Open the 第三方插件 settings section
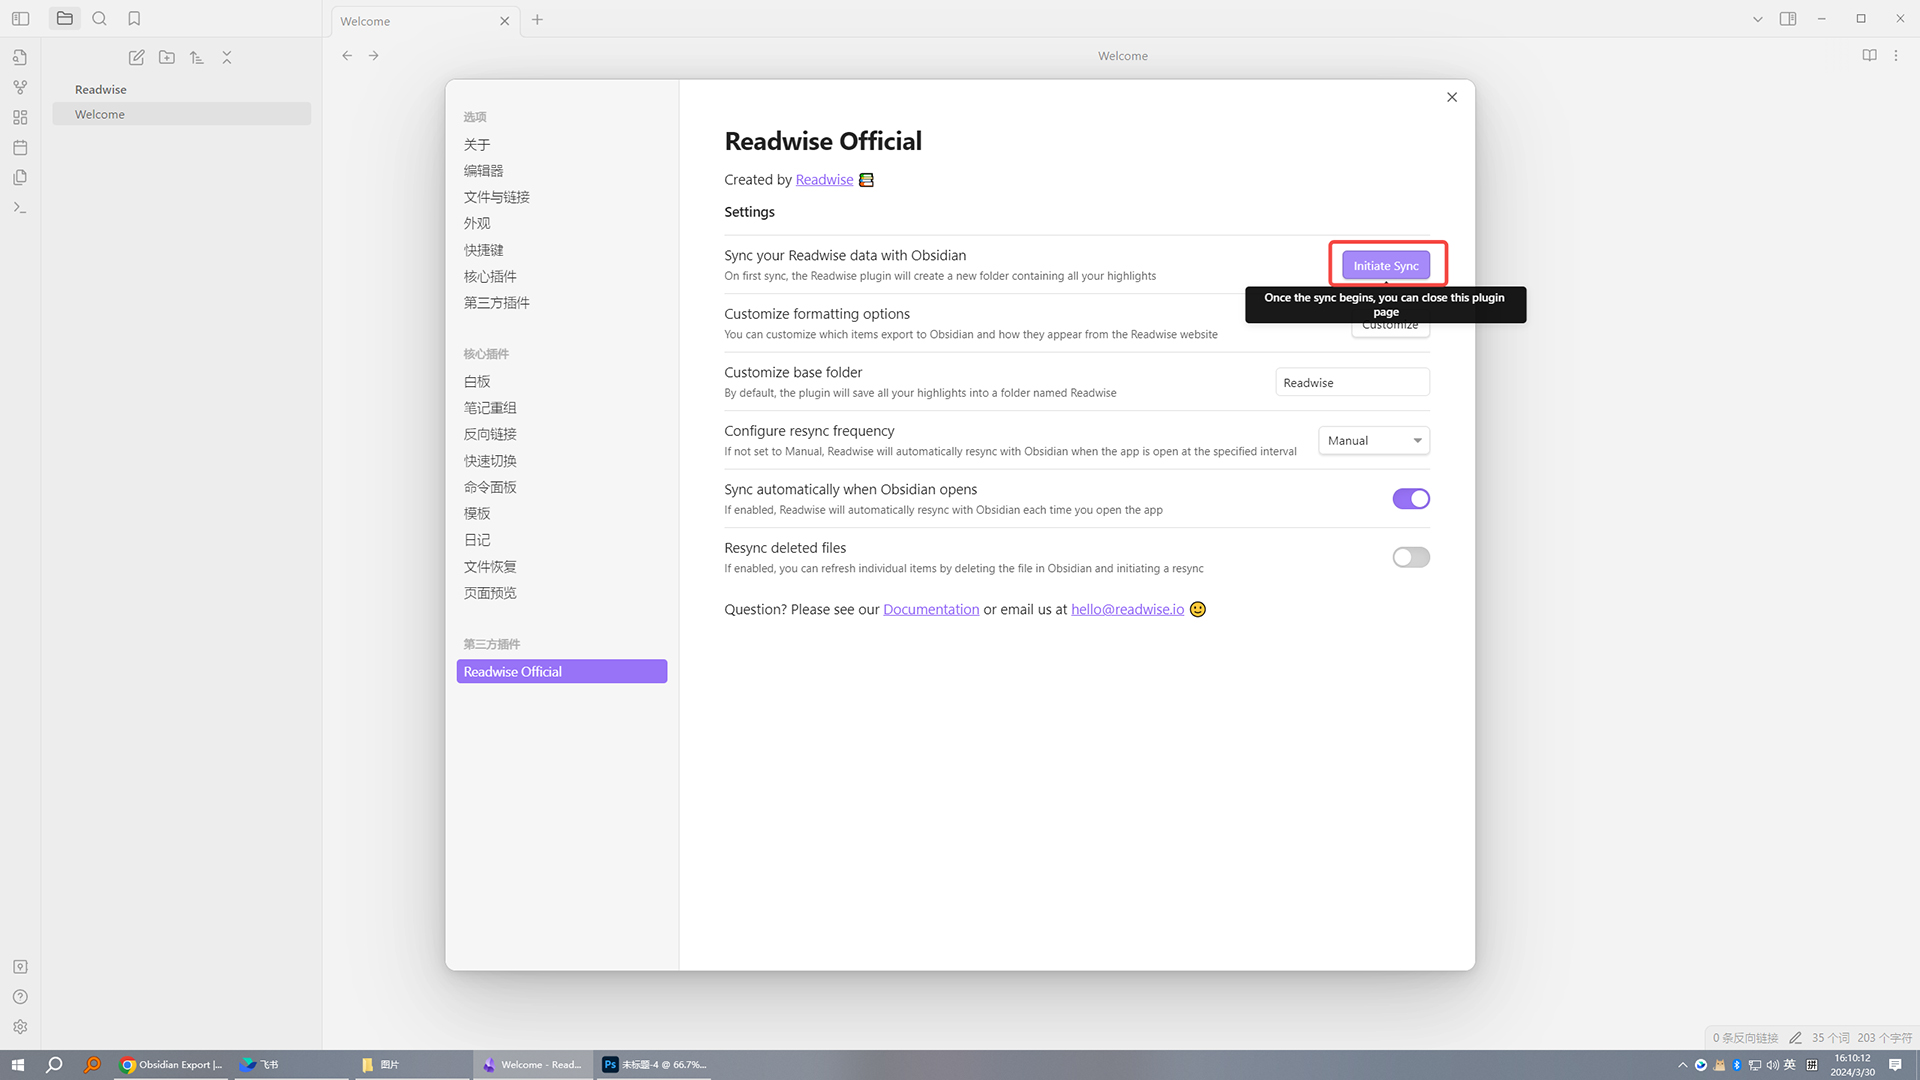The width and height of the screenshot is (1920, 1080). (x=496, y=302)
